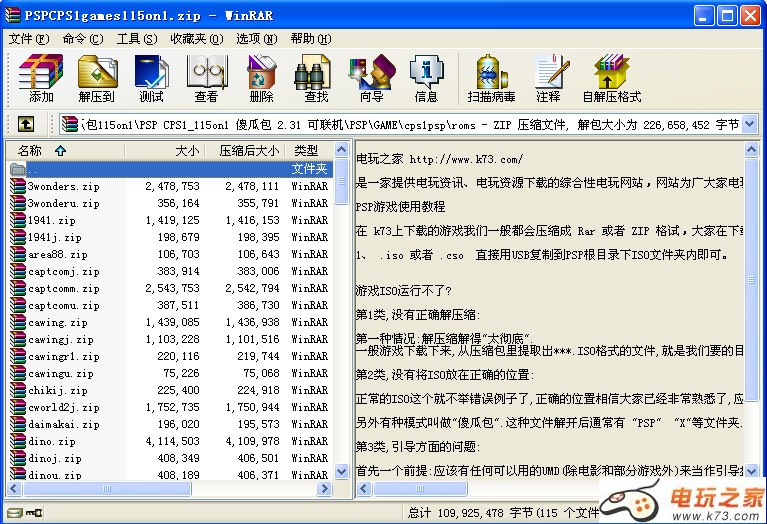The height and width of the screenshot is (524, 767).
Task: Click the 解压到 (Extract To) icon
Action: 97,78
